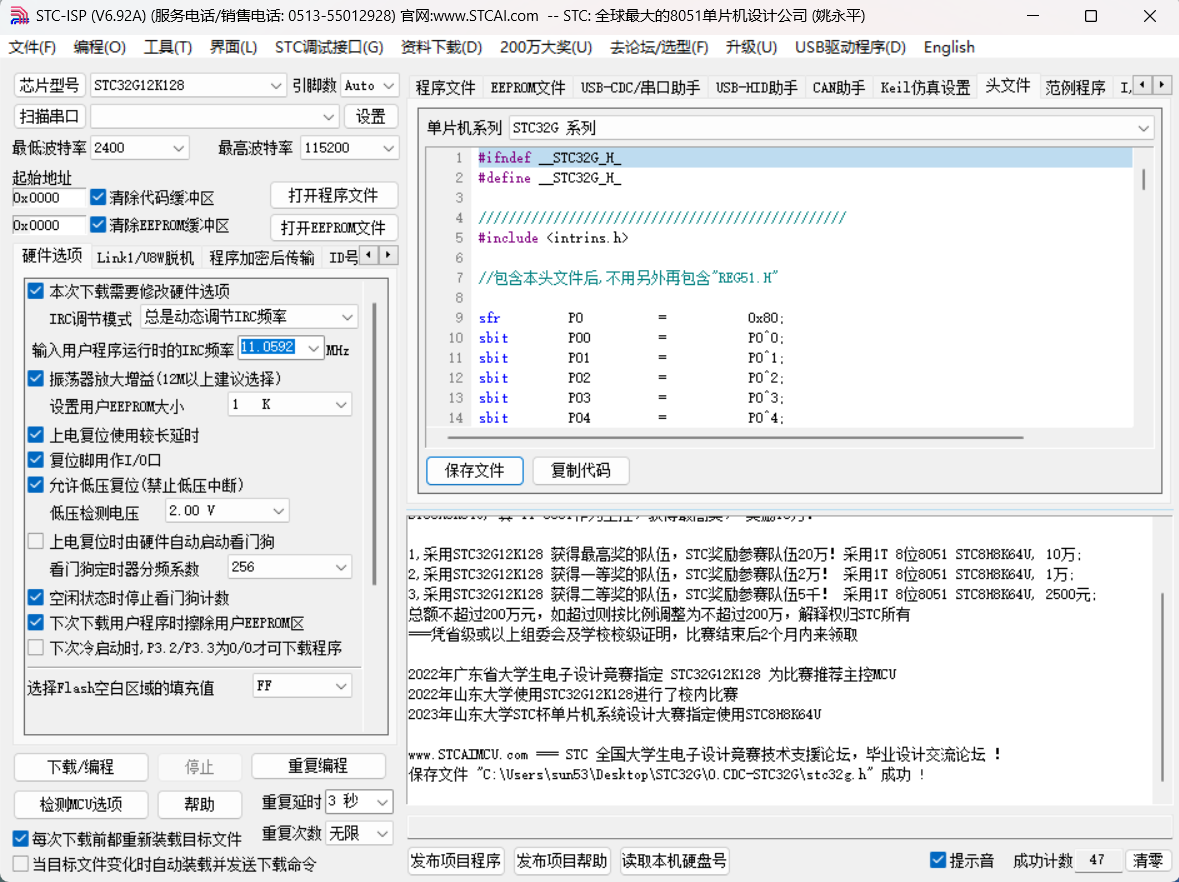The image size is (1179, 882).
Task: Open the English menu item
Action: point(949,47)
